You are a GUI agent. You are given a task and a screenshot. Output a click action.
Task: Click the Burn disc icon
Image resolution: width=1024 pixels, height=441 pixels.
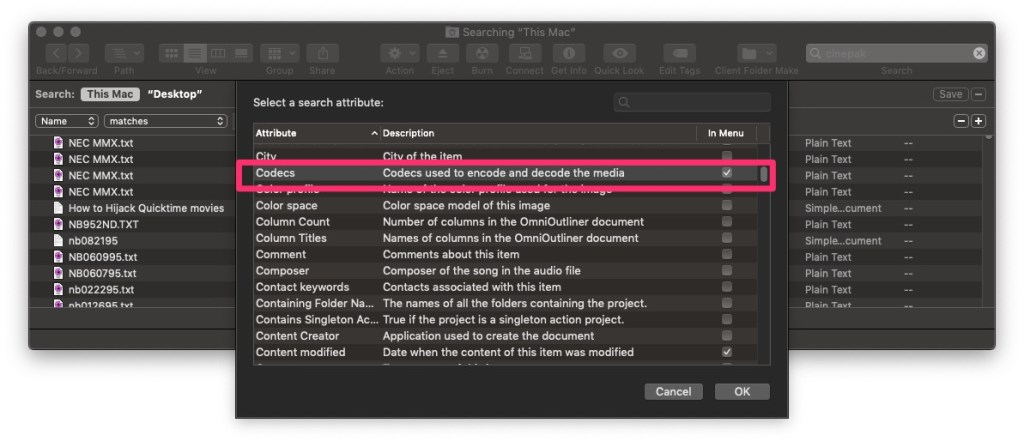pos(480,53)
